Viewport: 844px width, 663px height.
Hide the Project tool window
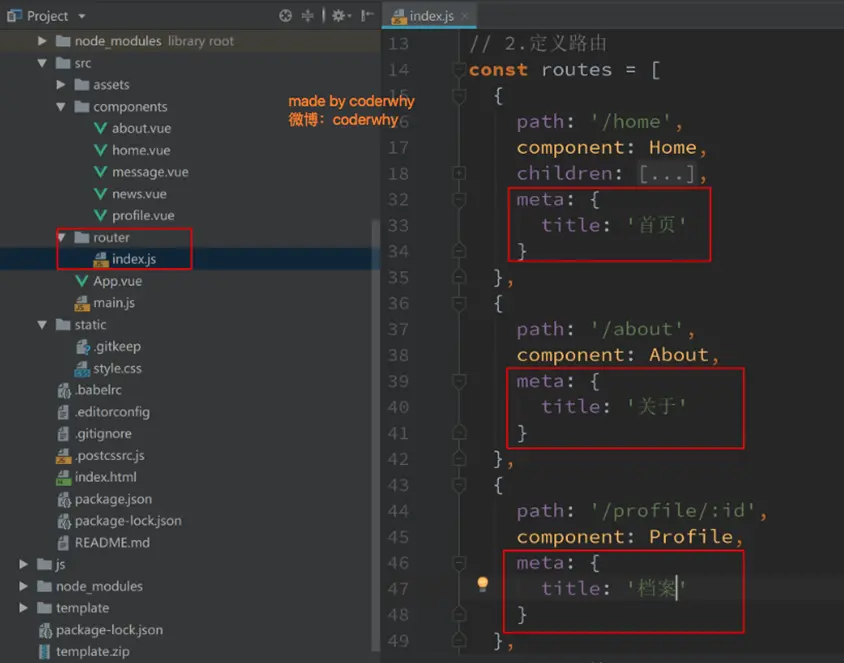[367, 16]
